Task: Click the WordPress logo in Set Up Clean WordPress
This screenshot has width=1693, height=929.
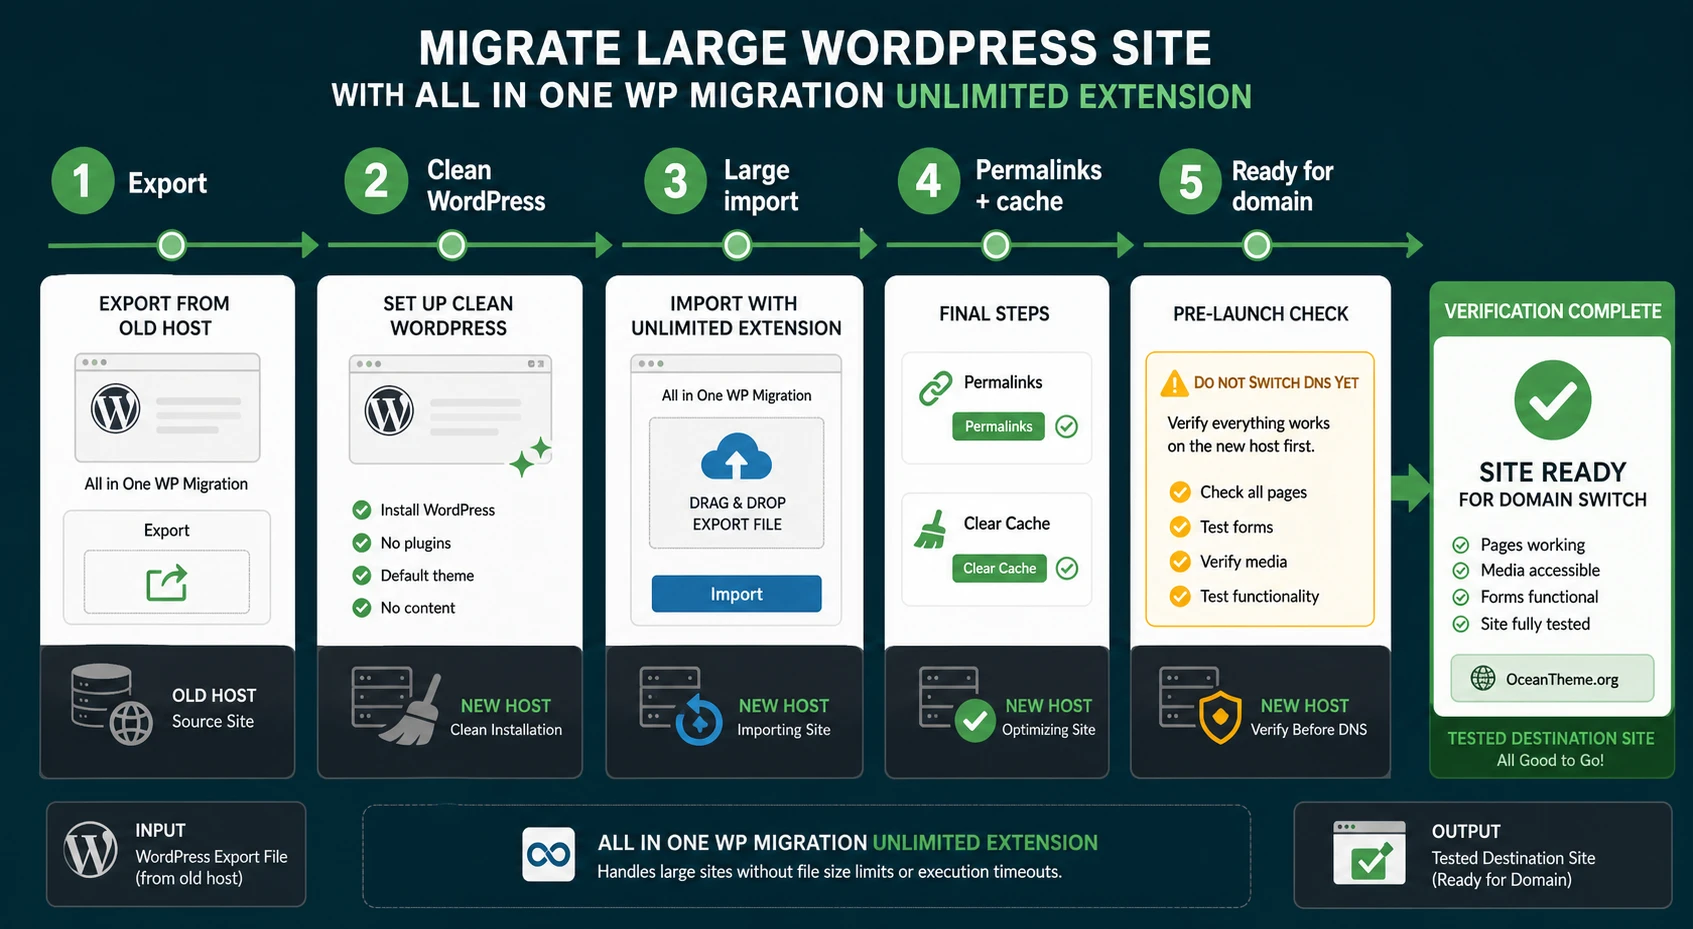Action: click(x=389, y=410)
